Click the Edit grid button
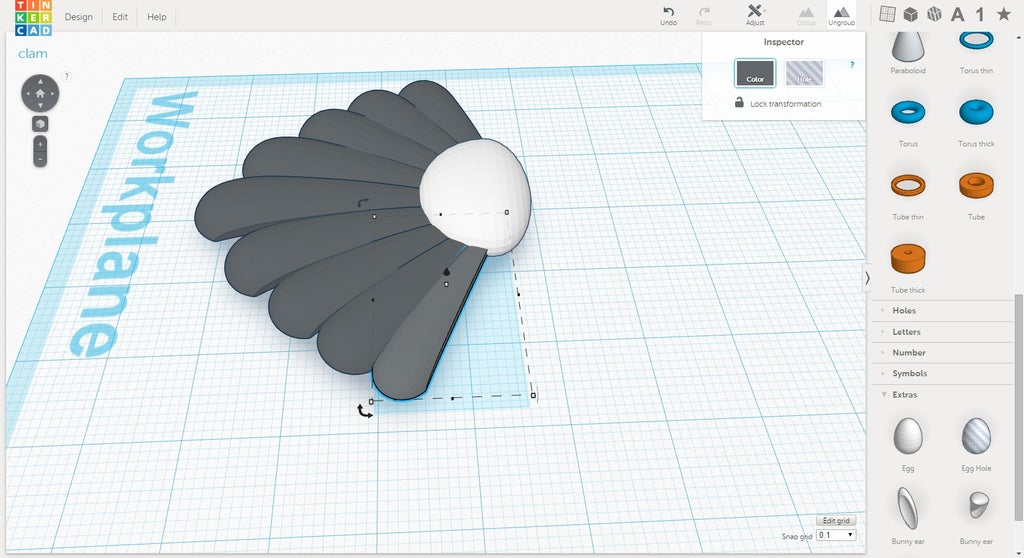Viewport: 1024px width, 558px height. click(x=836, y=521)
